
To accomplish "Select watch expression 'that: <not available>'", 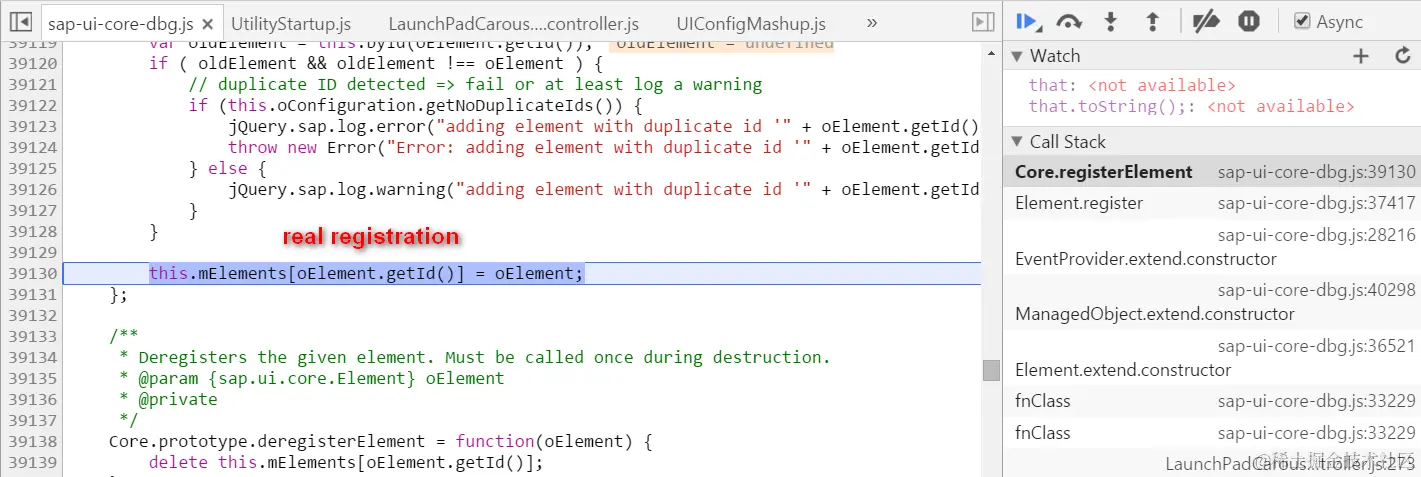I will click(x=1132, y=85).
